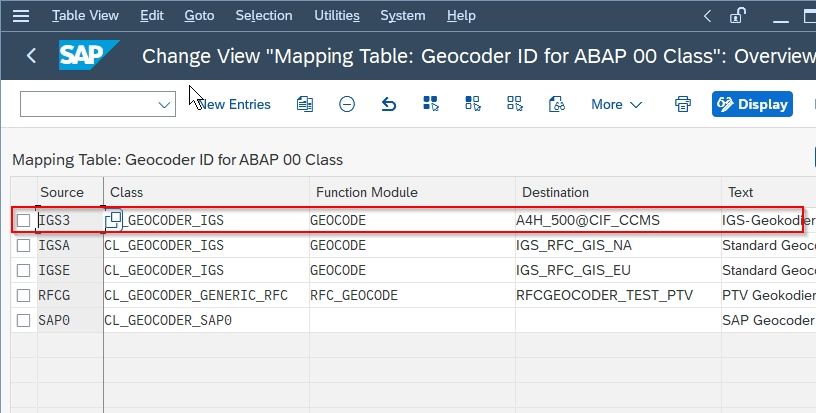This screenshot has height=413, width=816.
Task: Tick the checkbox for row IGS3
Action: (23, 221)
